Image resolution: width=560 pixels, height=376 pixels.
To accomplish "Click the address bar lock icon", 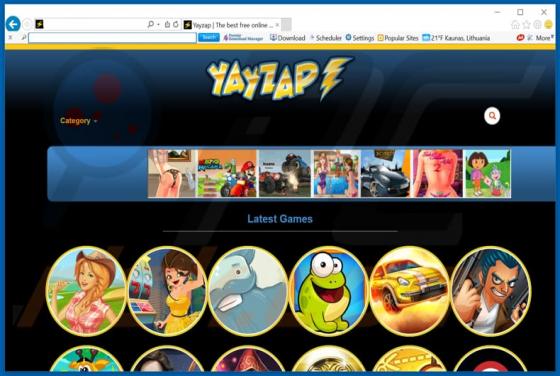I will point(167,24).
